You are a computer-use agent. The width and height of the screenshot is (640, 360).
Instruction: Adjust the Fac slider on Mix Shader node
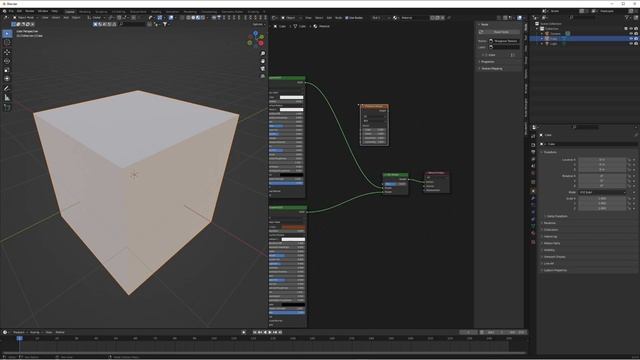click(x=396, y=184)
